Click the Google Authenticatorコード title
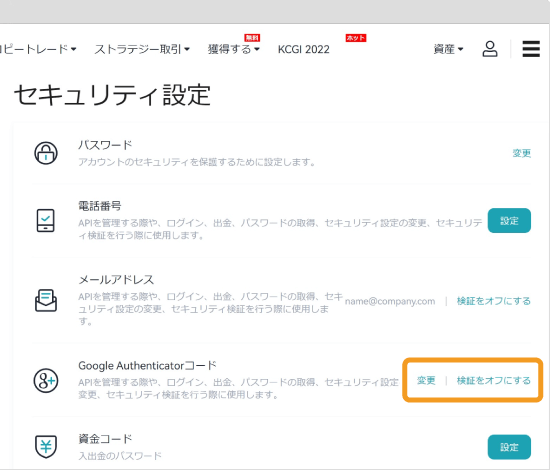 [x=147, y=365]
